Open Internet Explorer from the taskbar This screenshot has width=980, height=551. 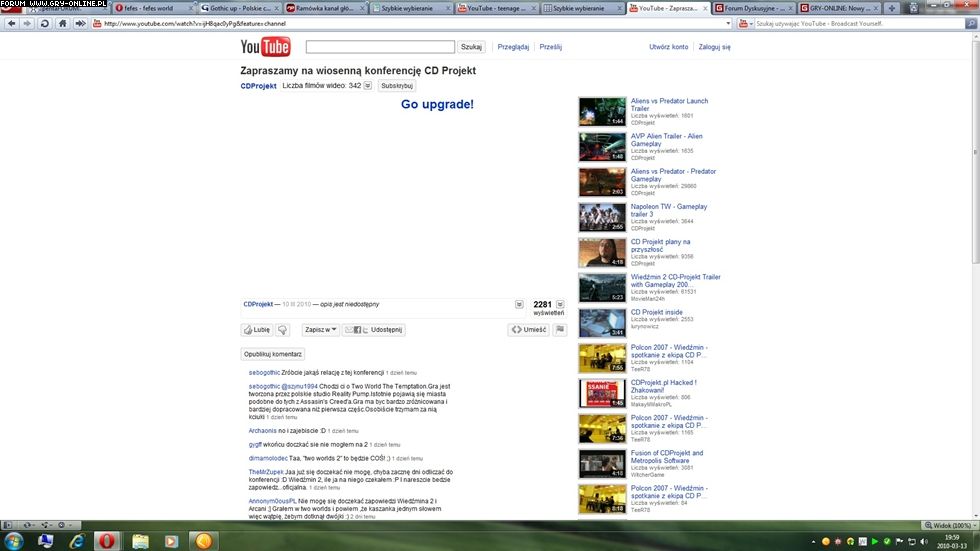77,540
